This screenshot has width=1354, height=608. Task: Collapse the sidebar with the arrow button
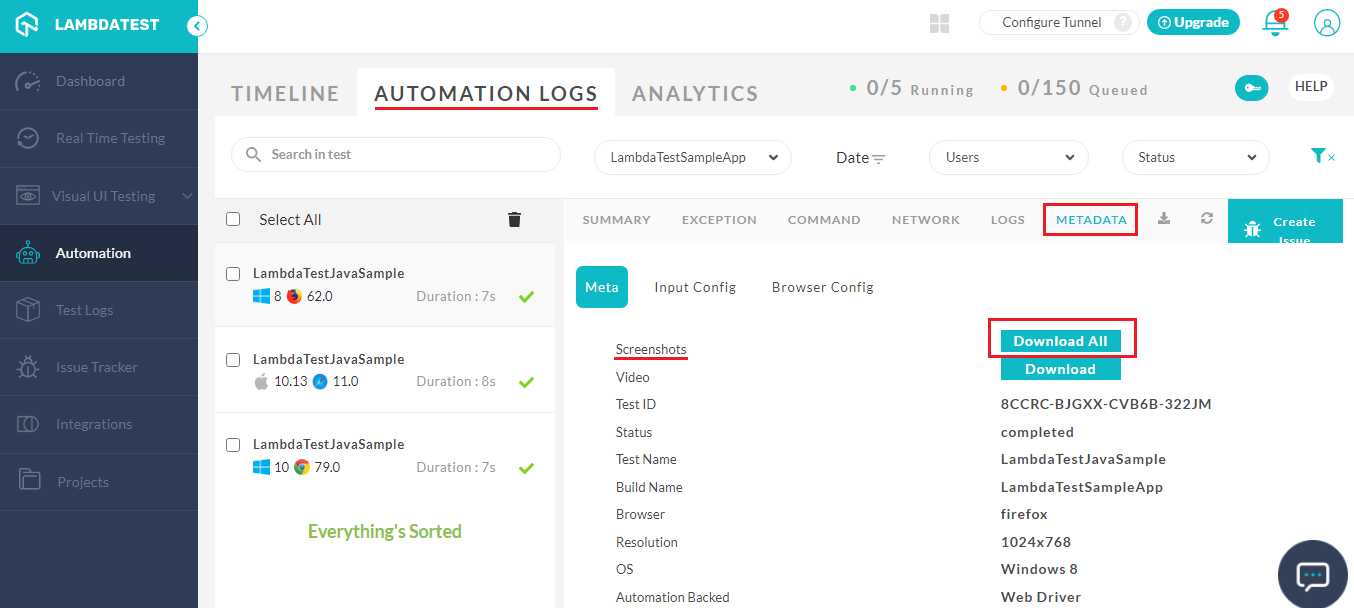[x=197, y=26]
